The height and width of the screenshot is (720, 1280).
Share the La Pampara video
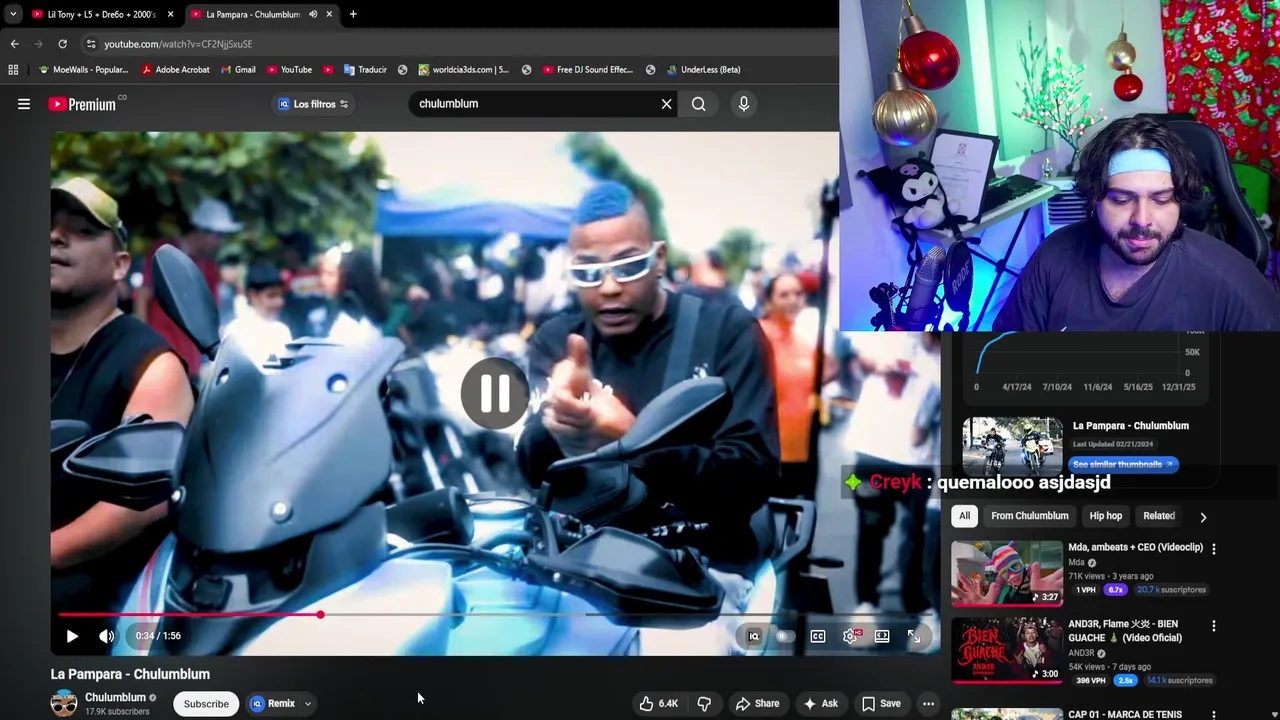(757, 704)
